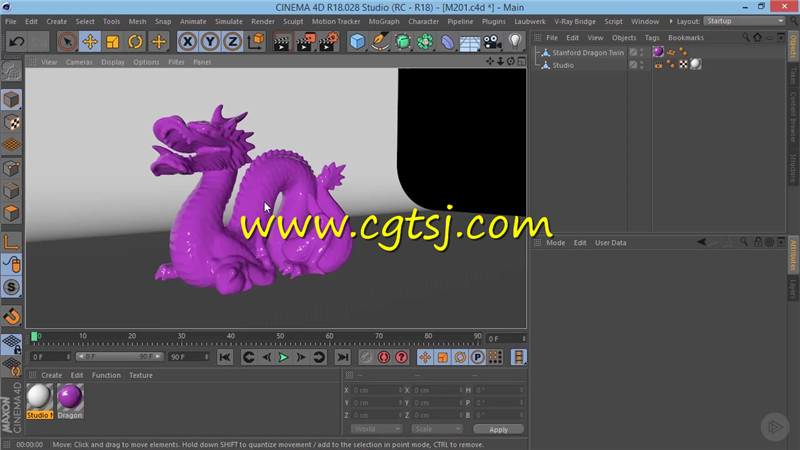Add a Cube primitive object

pyautogui.click(x=358, y=42)
